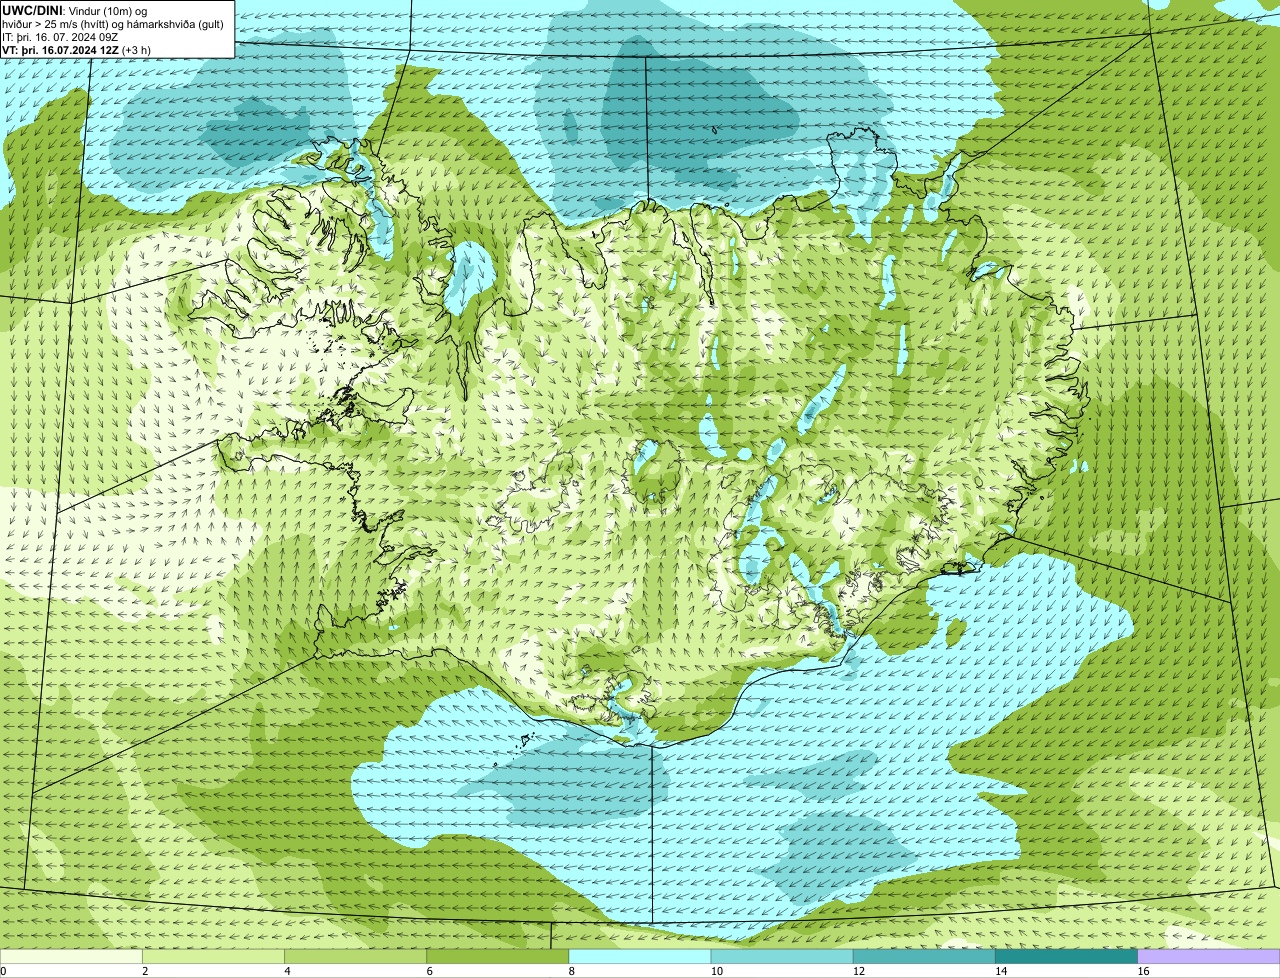Click the lavender legend swatch above 16 m/s
The image size is (1280, 978).
1208,956
